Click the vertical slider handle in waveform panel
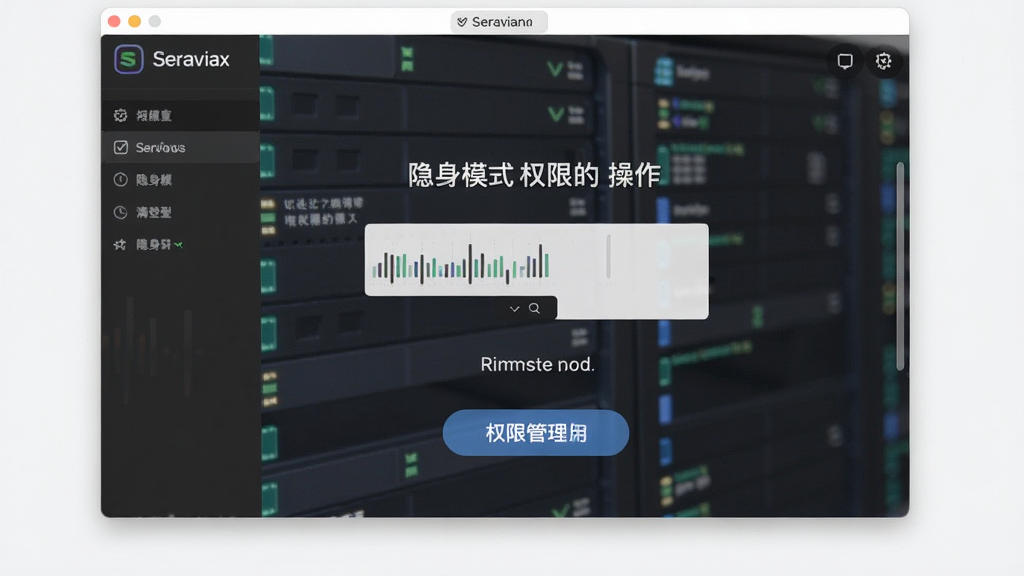The height and width of the screenshot is (576, 1024). 608,257
